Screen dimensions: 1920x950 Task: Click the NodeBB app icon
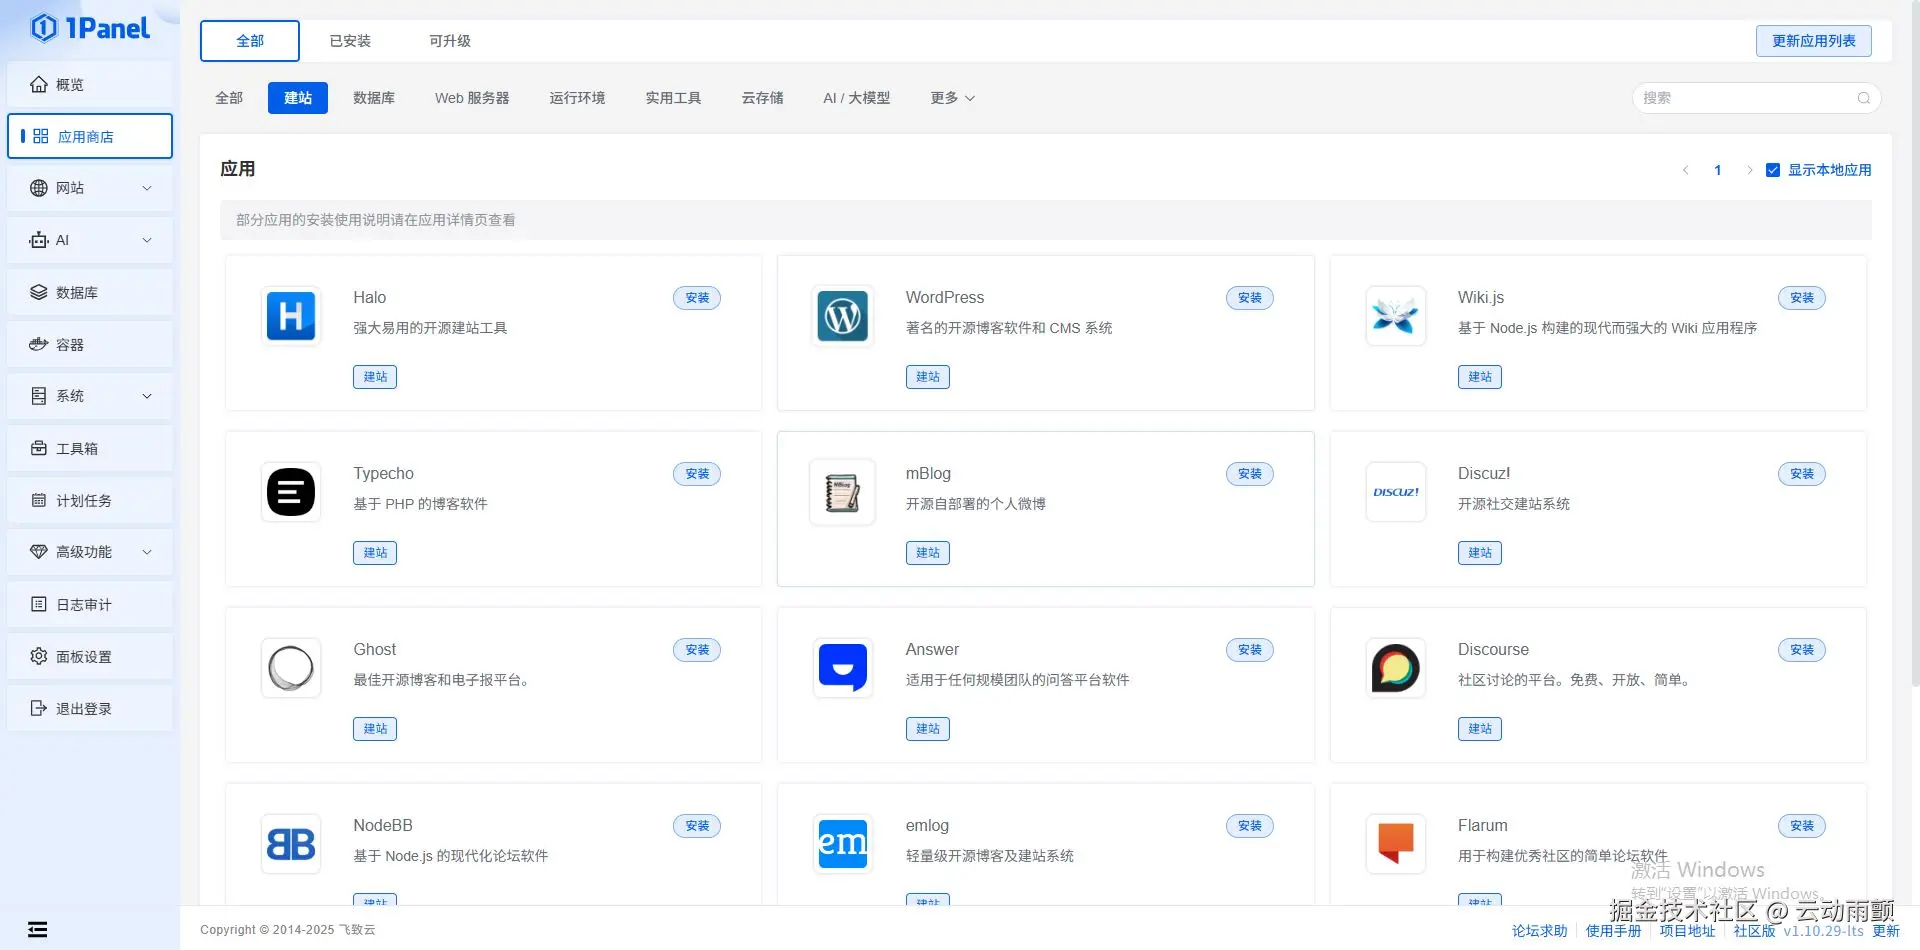tap(291, 844)
